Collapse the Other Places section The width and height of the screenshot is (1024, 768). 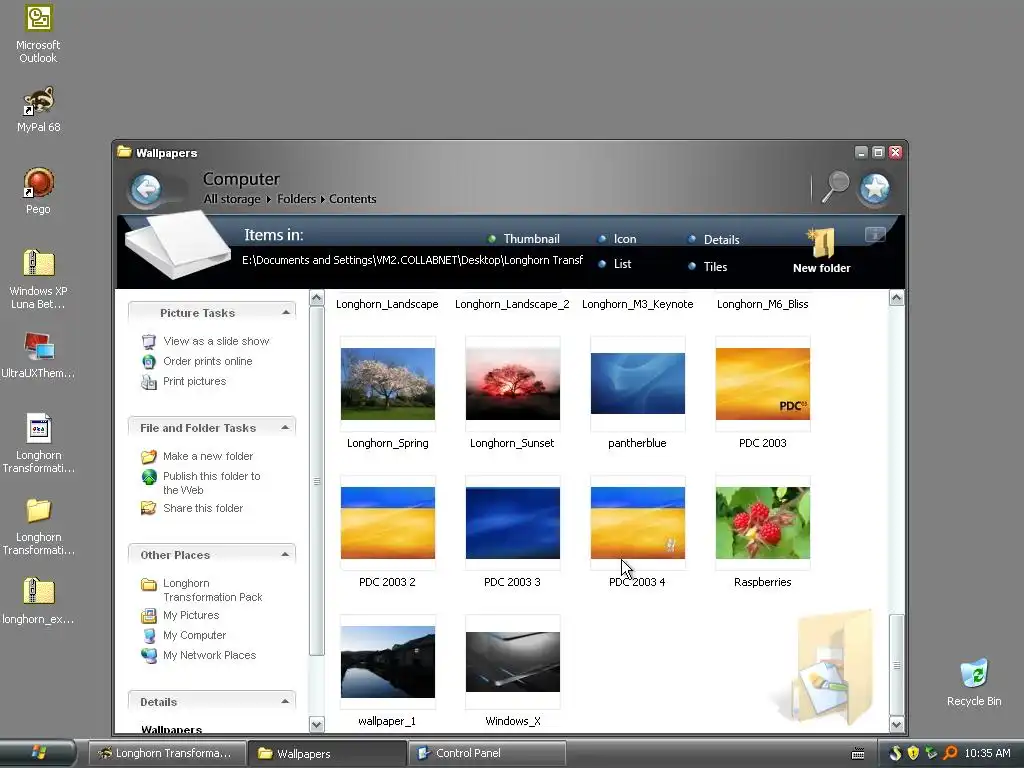pos(285,555)
